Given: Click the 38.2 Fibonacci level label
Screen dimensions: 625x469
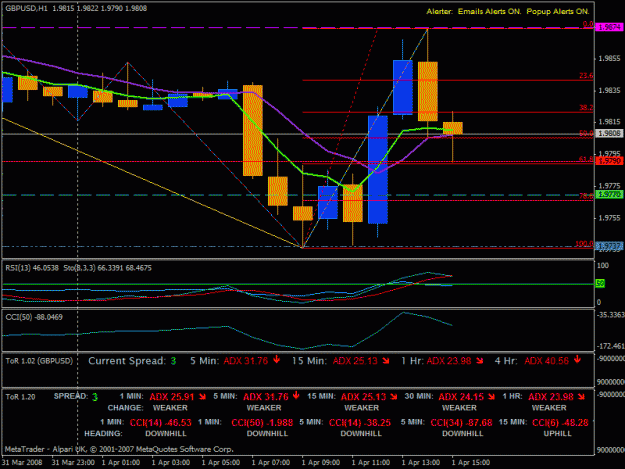Looking at the screenshot, I should coord(586,108).
